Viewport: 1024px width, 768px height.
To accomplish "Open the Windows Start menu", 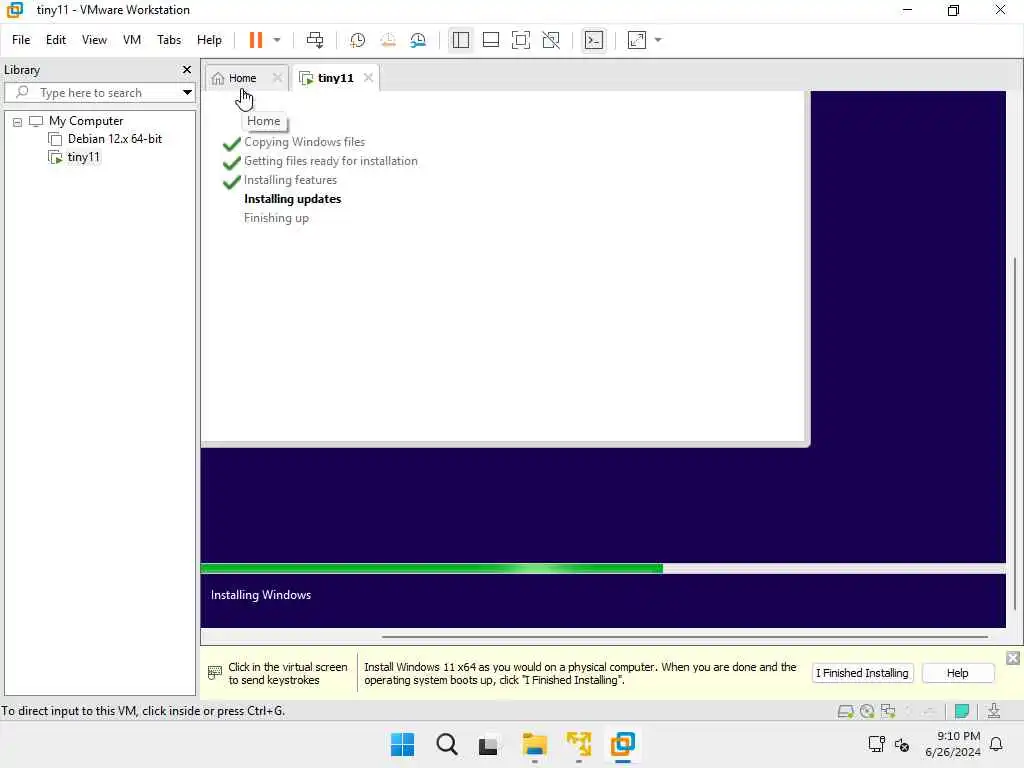I will (x=402, y=744).
